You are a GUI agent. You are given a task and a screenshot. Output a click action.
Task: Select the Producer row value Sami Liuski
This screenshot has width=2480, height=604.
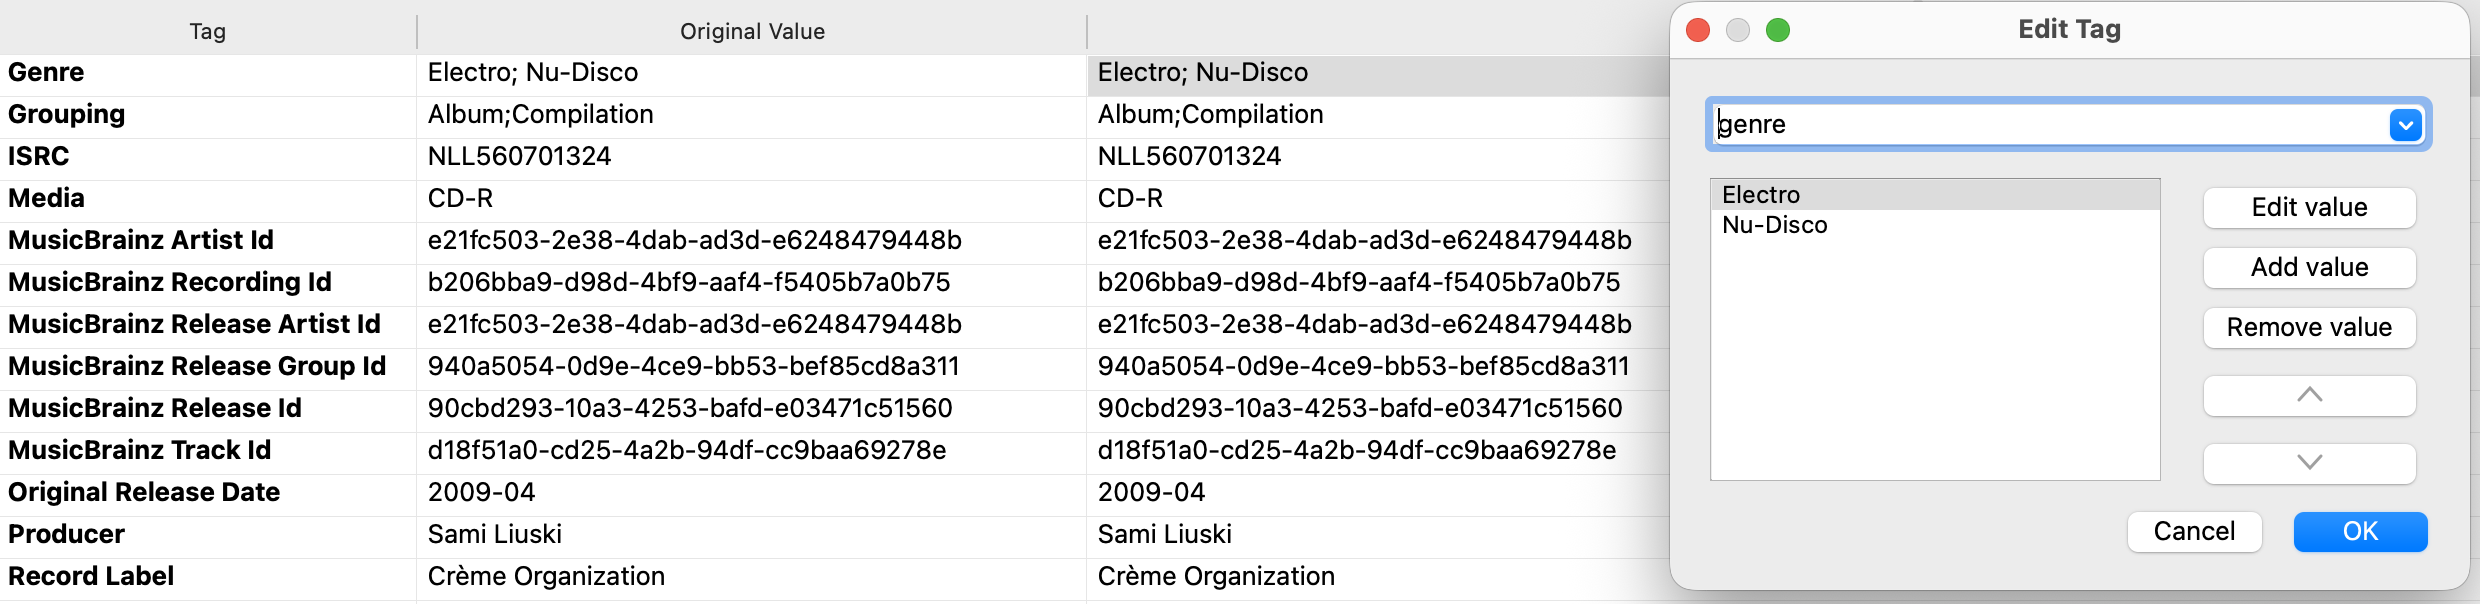point(495,535)
